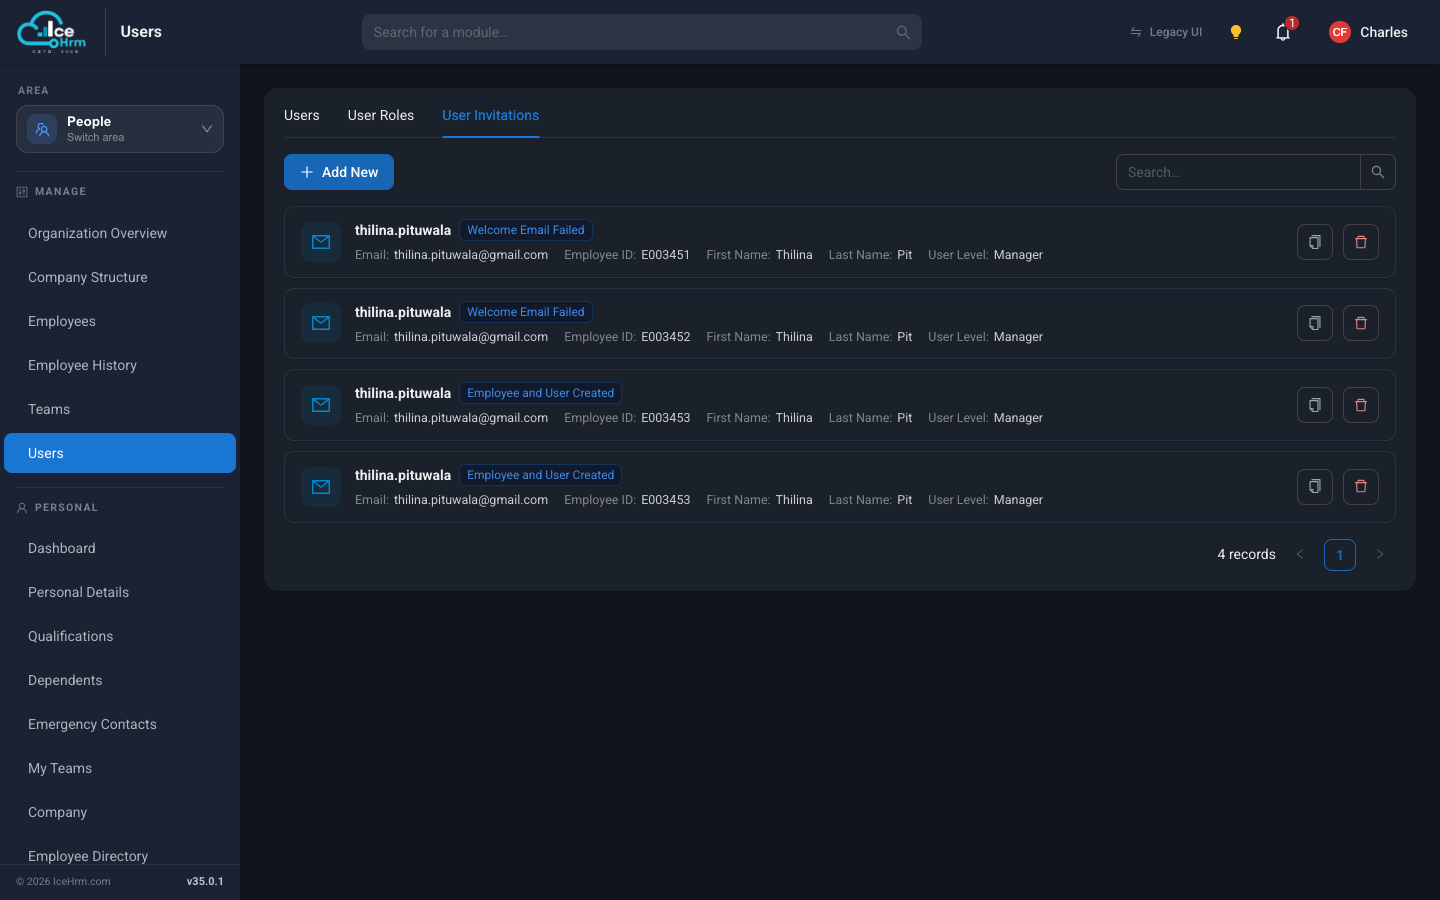Expand the People area switcher chevron

[x=207, y=129]
